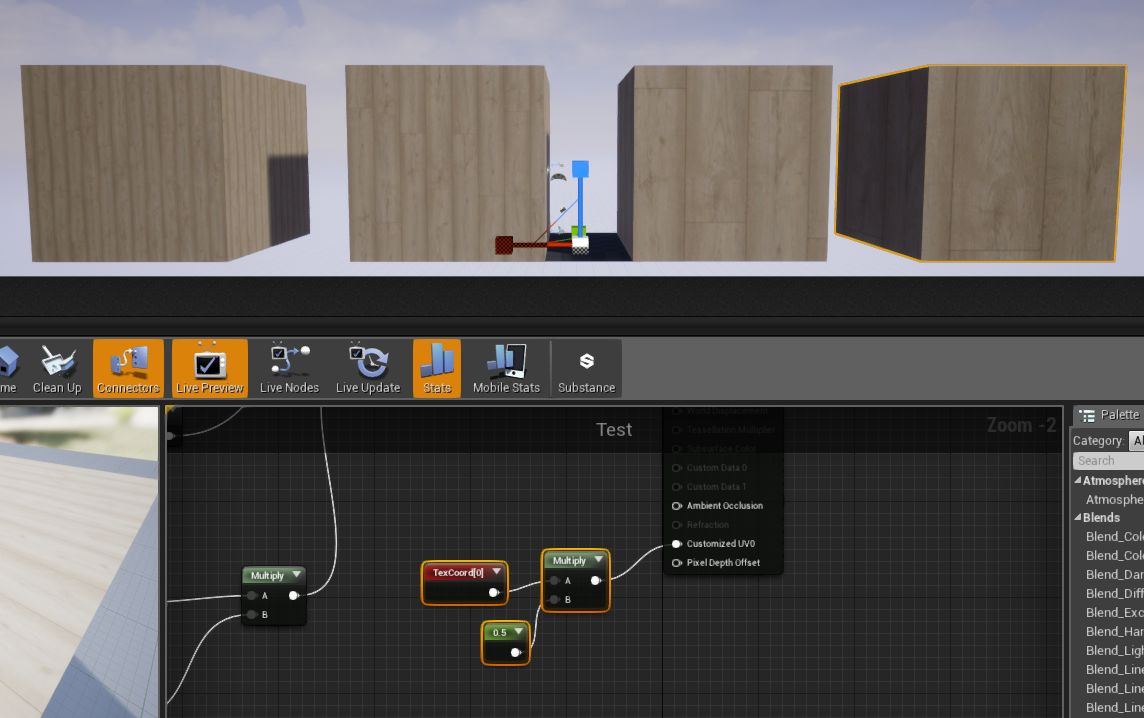Viewport: 1144px width, 718px height.
Task: Click the Pixel Depth Offset pin
Action: 676,563
